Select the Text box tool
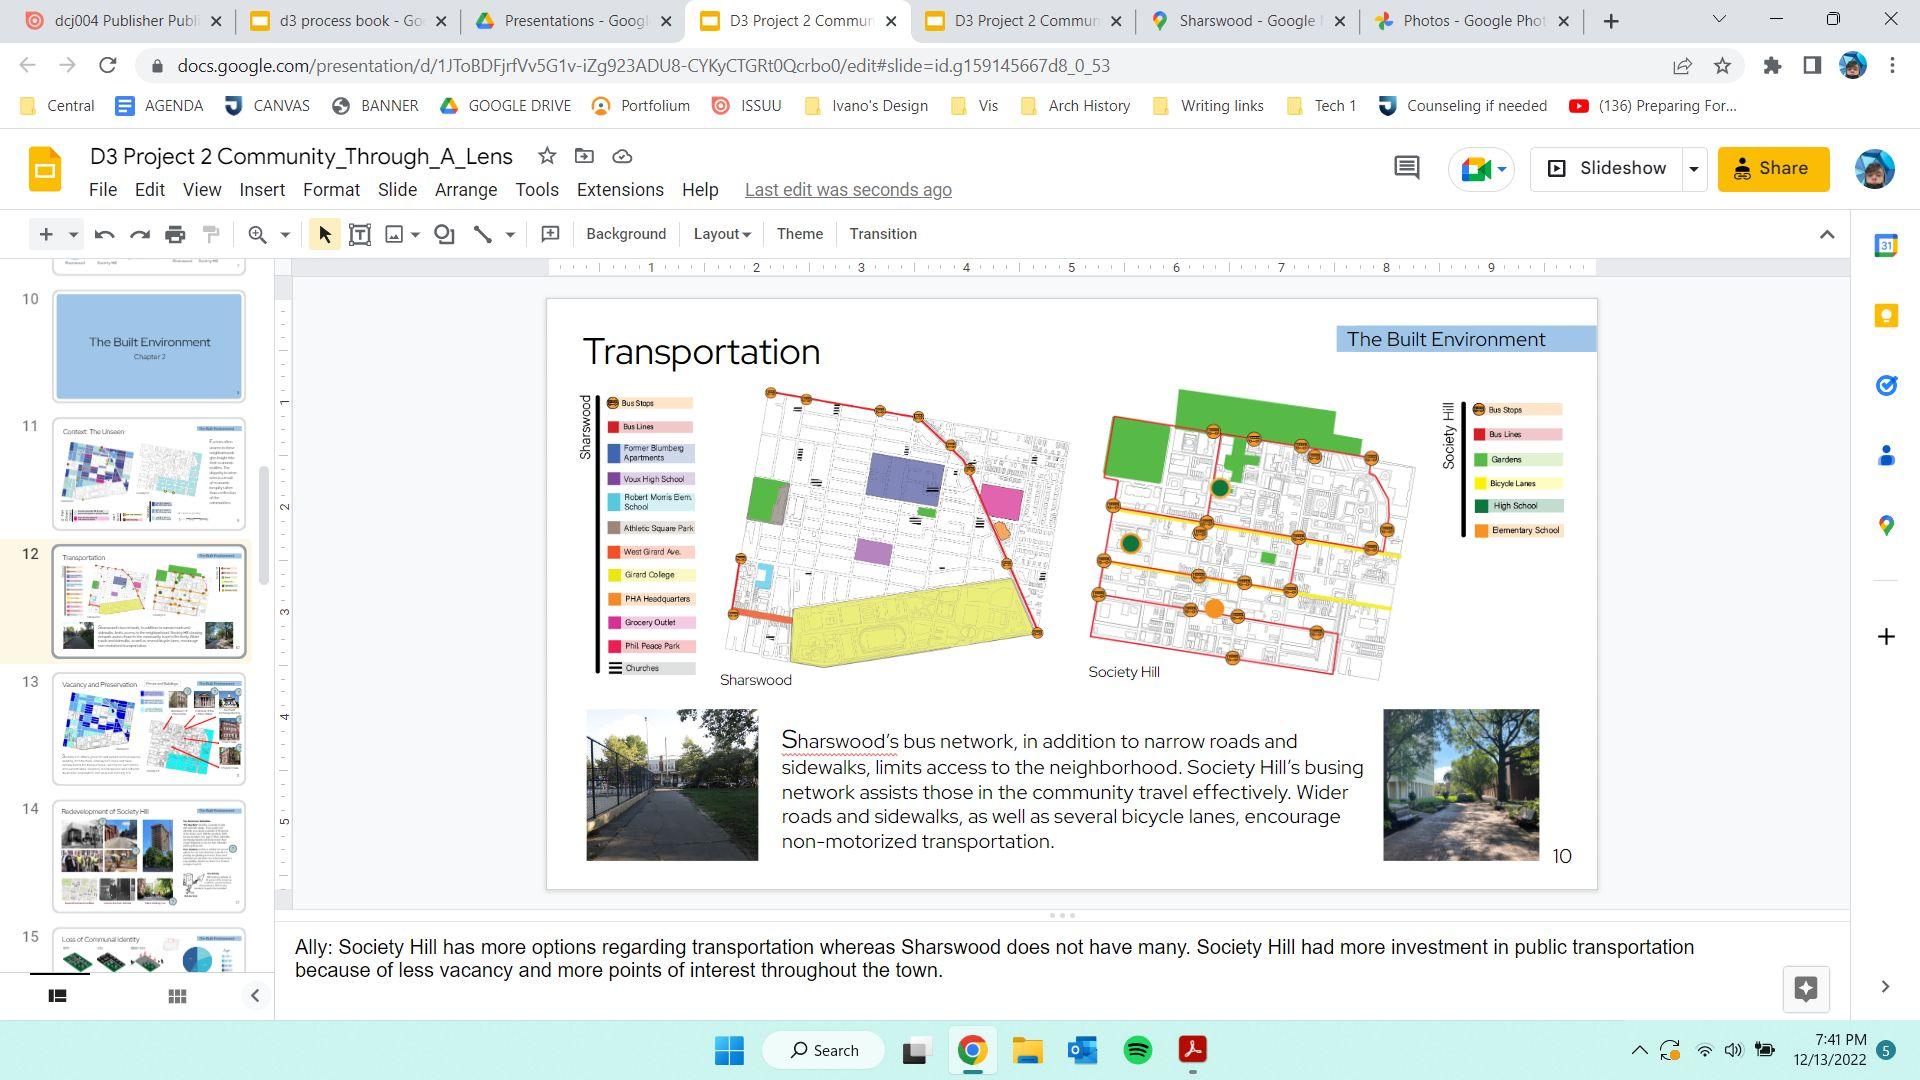The height and width of the screenshot is (1080, 1920). click(360, 234)
